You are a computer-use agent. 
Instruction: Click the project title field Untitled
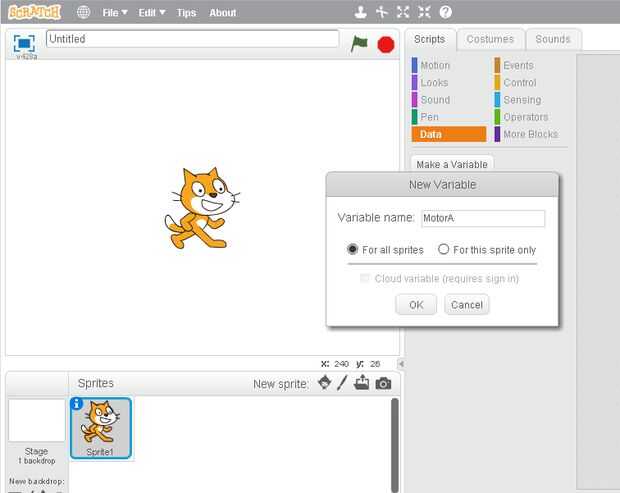pos(192,39)
